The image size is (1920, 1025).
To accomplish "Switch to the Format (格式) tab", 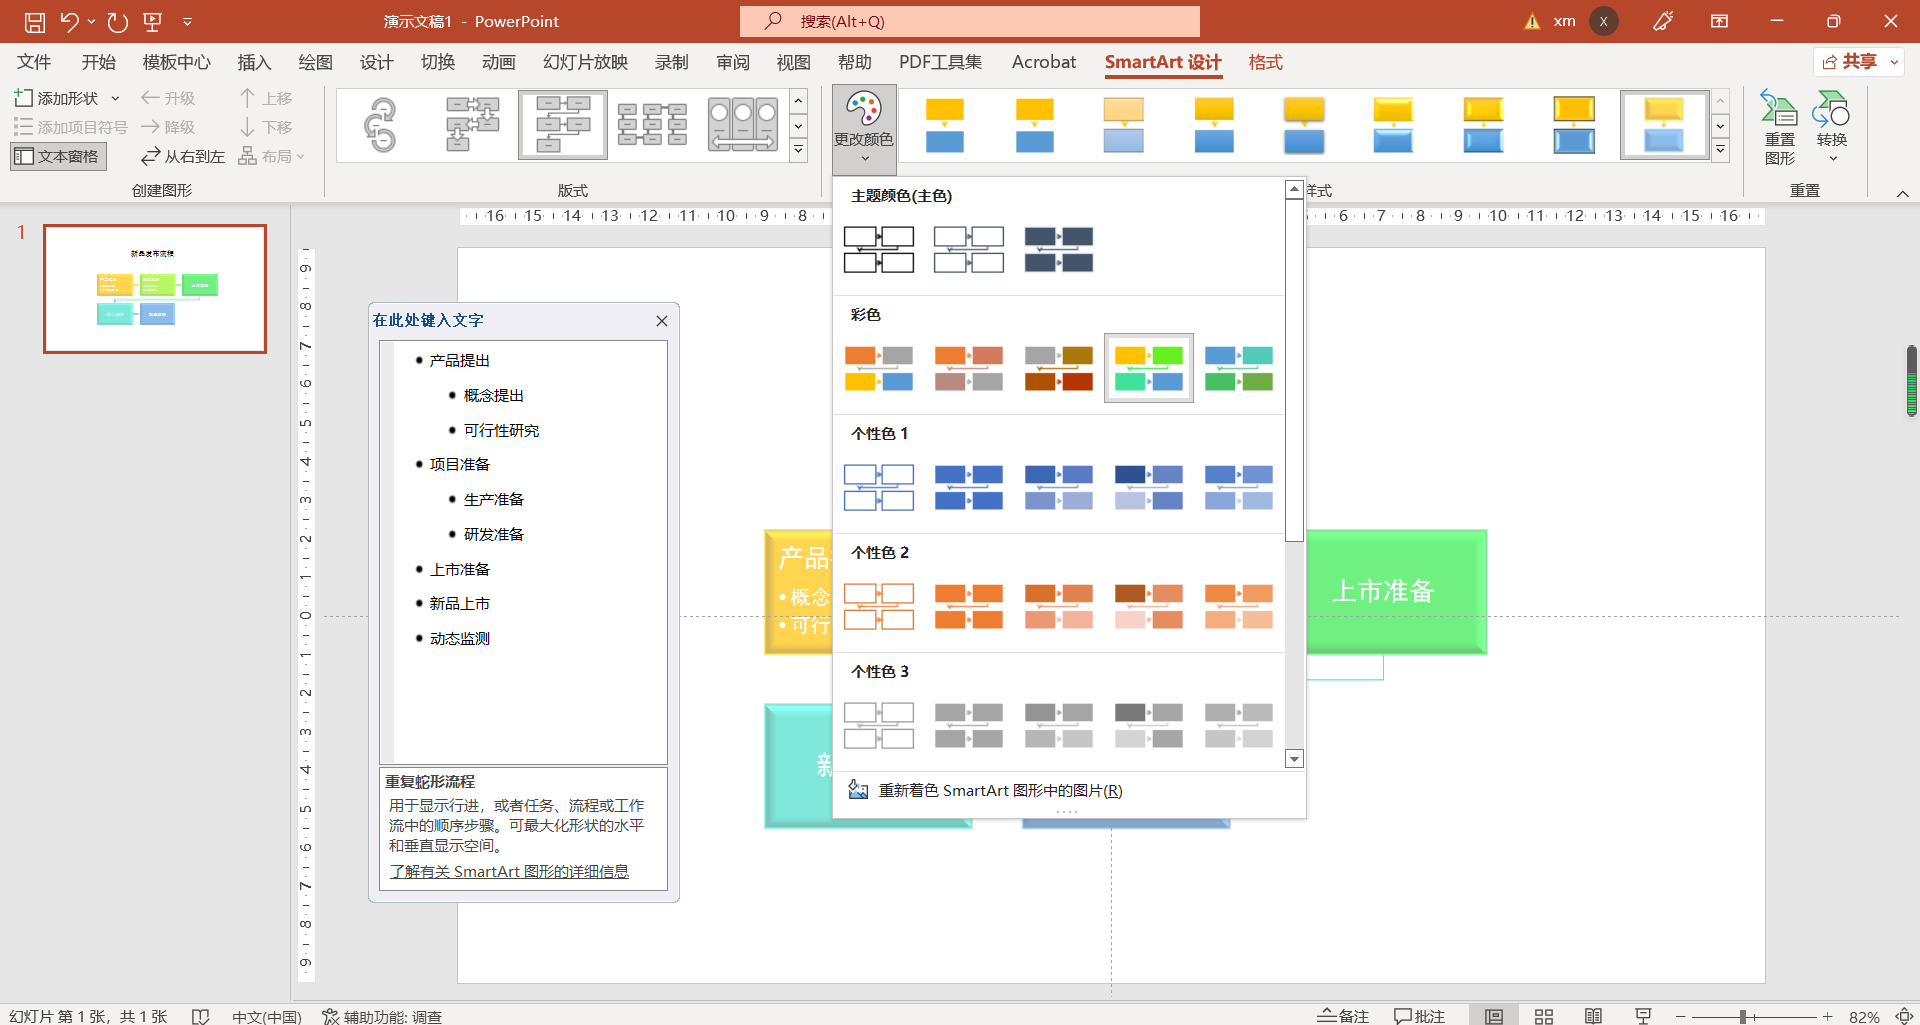I will tap(1265, 62).
